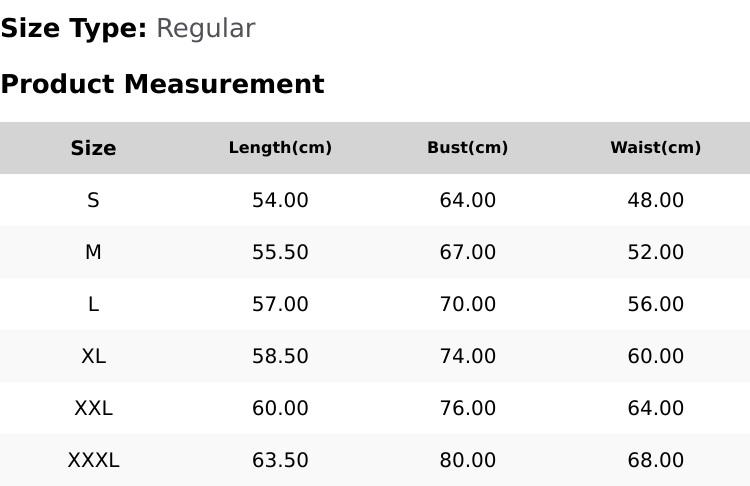This screenshot has height=486, width=750.
Task: Click the 68.00 waist value for XXXL
Action: pyautogui.click(x=656, y=461)
